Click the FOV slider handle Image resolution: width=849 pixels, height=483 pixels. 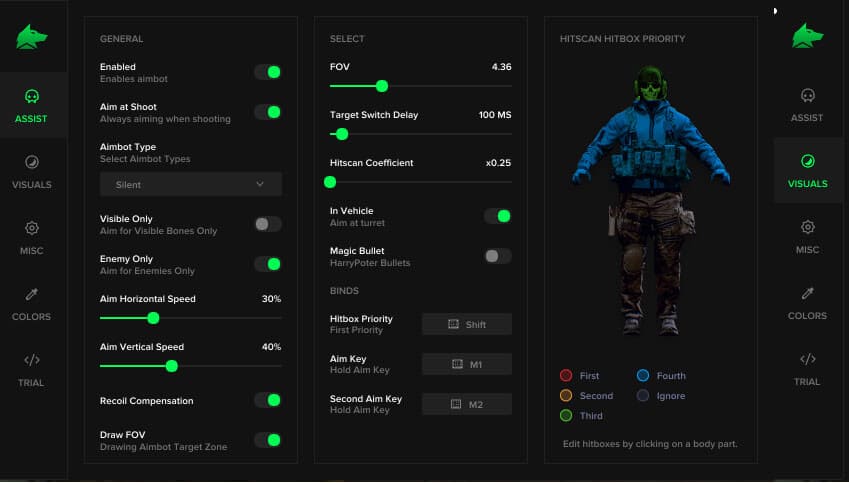coord(381,86)
